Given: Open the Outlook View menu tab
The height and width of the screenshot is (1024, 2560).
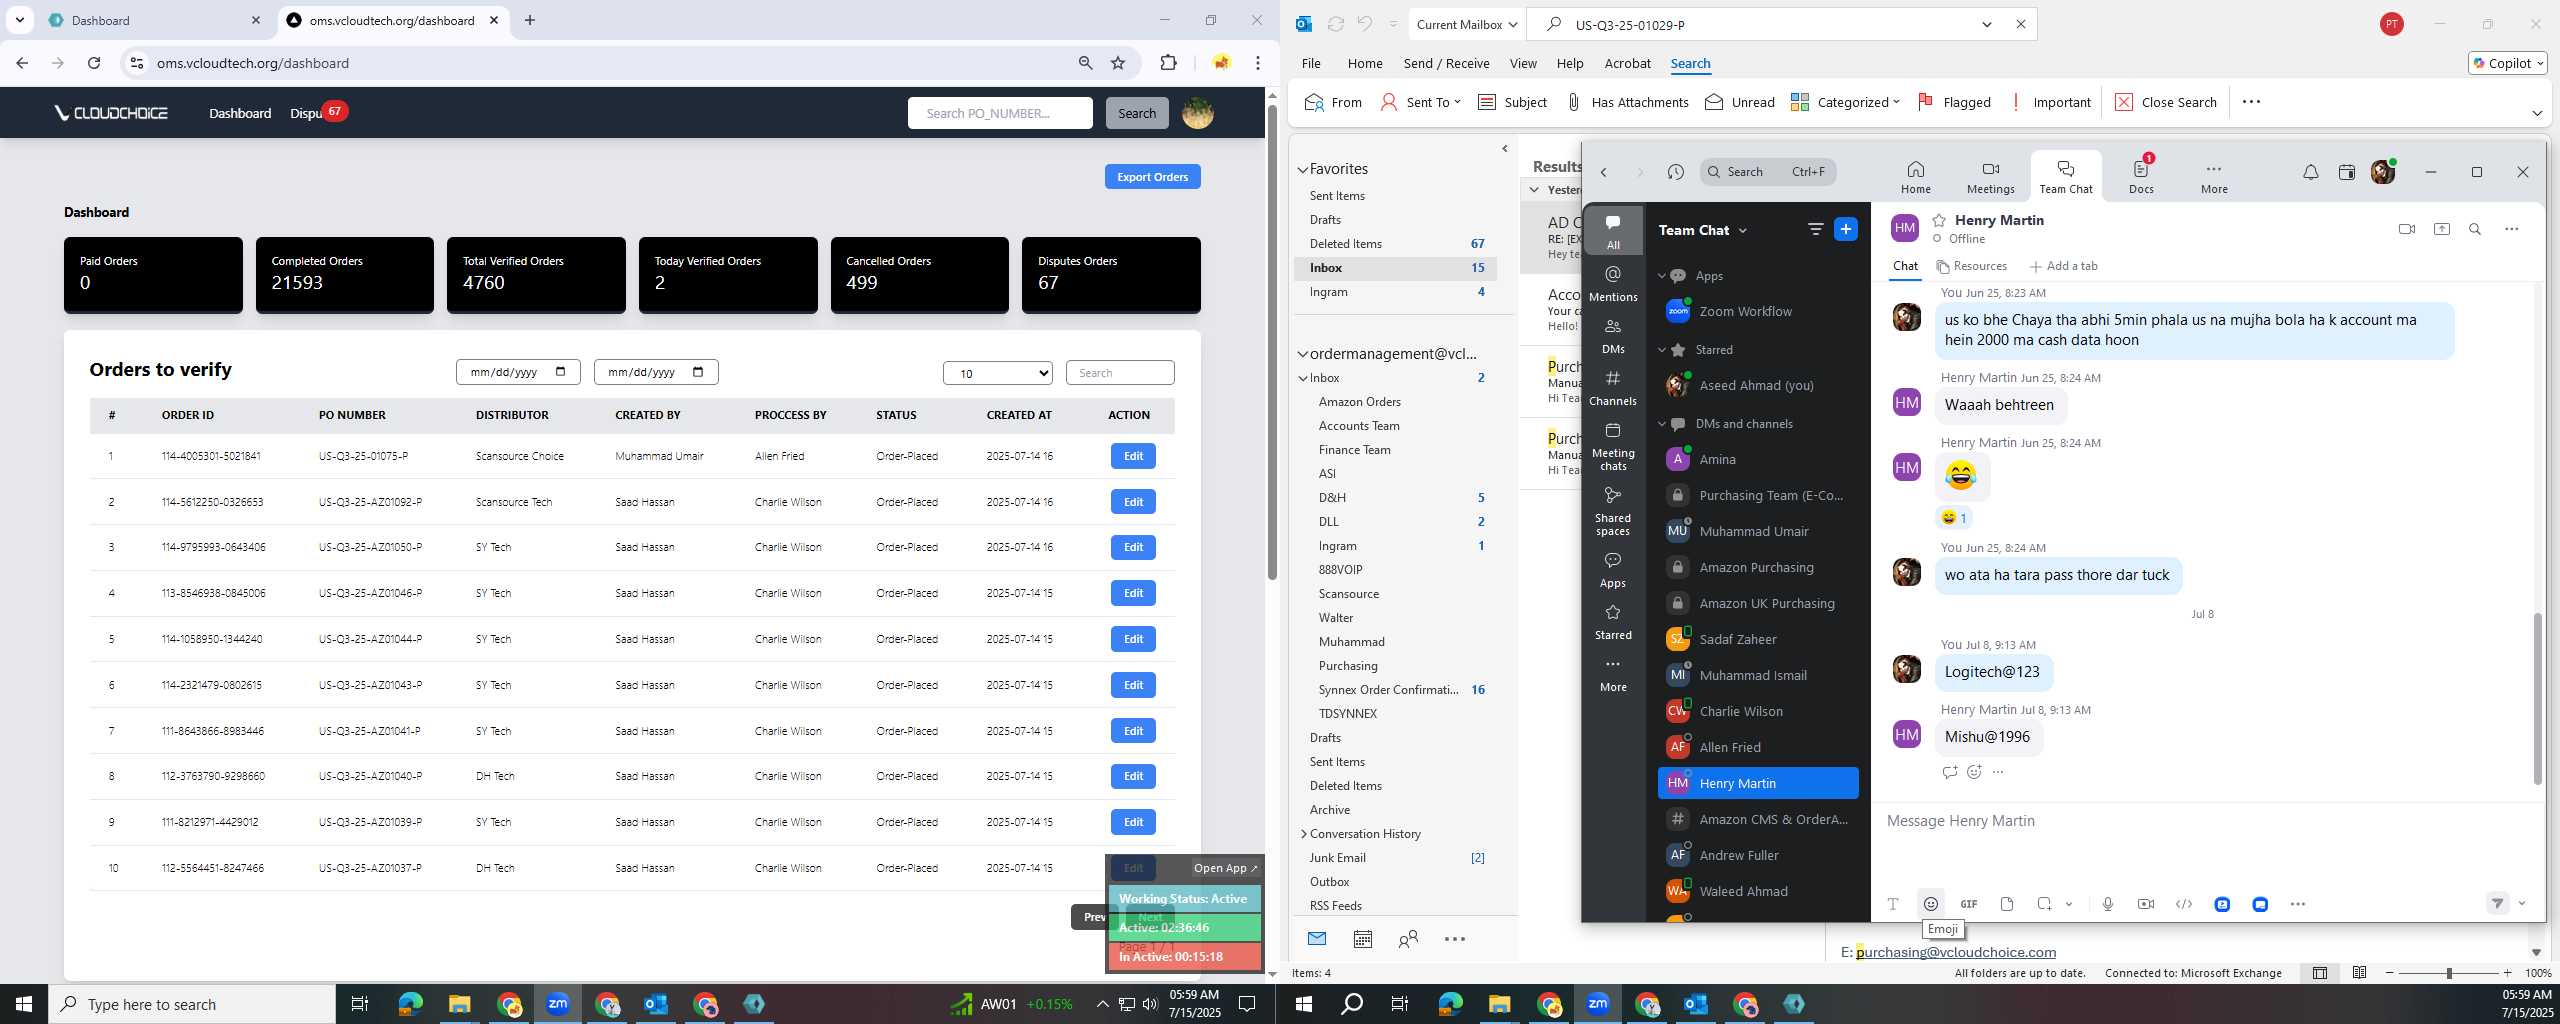Looking at the screenshot, I should 1523,63.
